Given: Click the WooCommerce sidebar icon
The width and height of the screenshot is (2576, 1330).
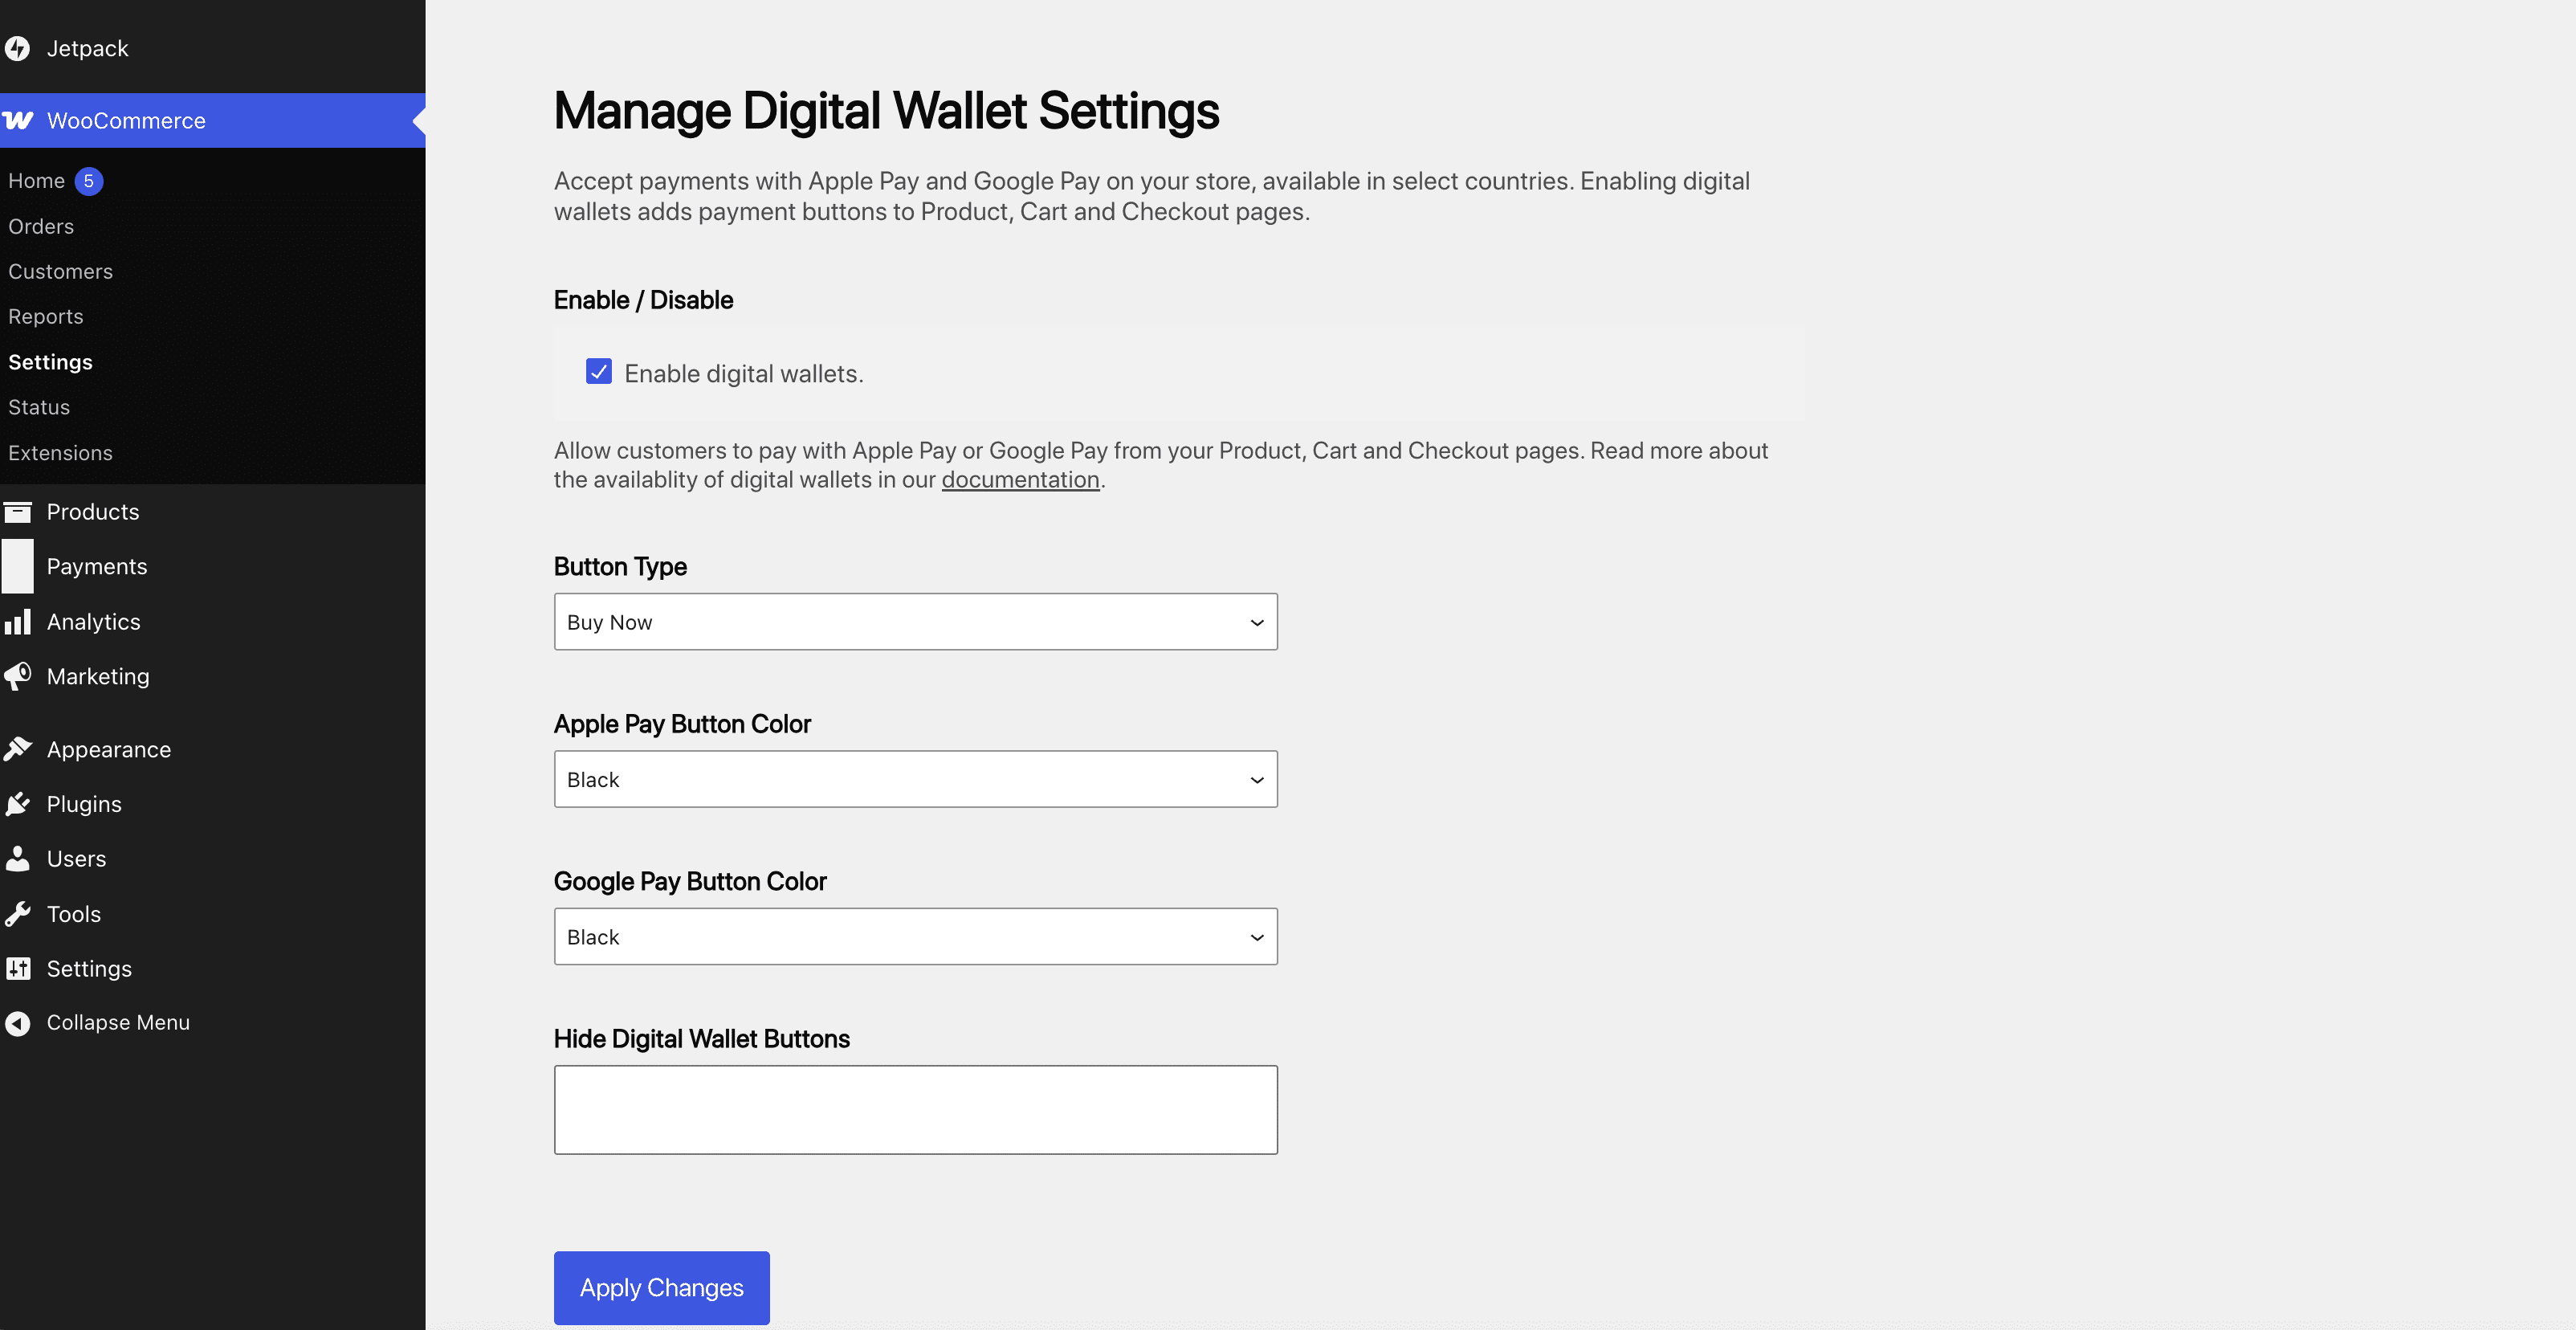Looking at the screenshot, I should (x=18, y=120).
